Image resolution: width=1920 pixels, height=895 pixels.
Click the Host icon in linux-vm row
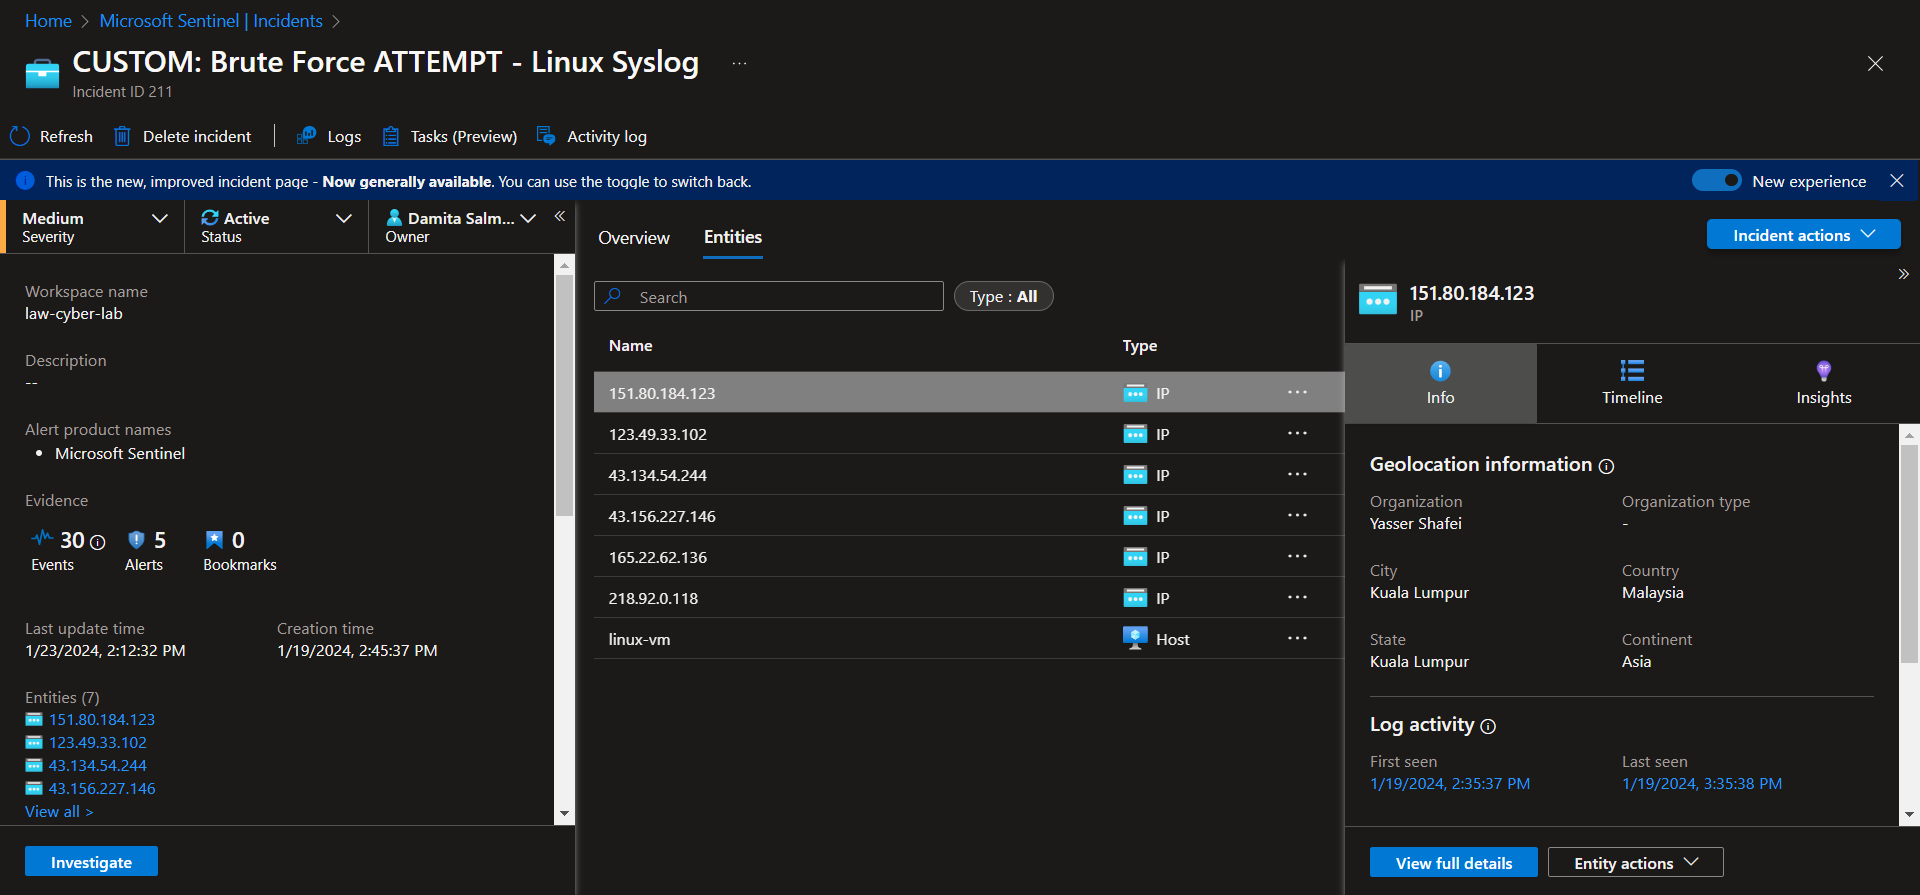(x=1135, y=638)
